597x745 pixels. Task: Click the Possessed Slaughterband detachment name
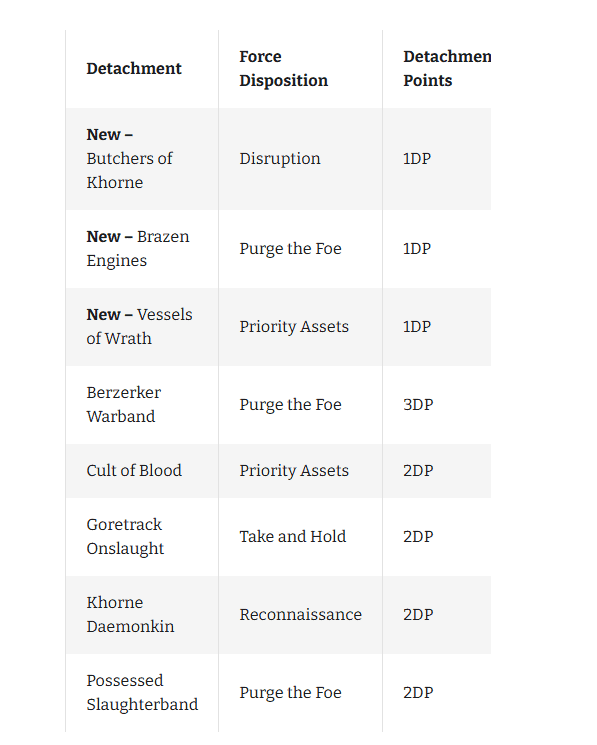click(x=142, y=692)
